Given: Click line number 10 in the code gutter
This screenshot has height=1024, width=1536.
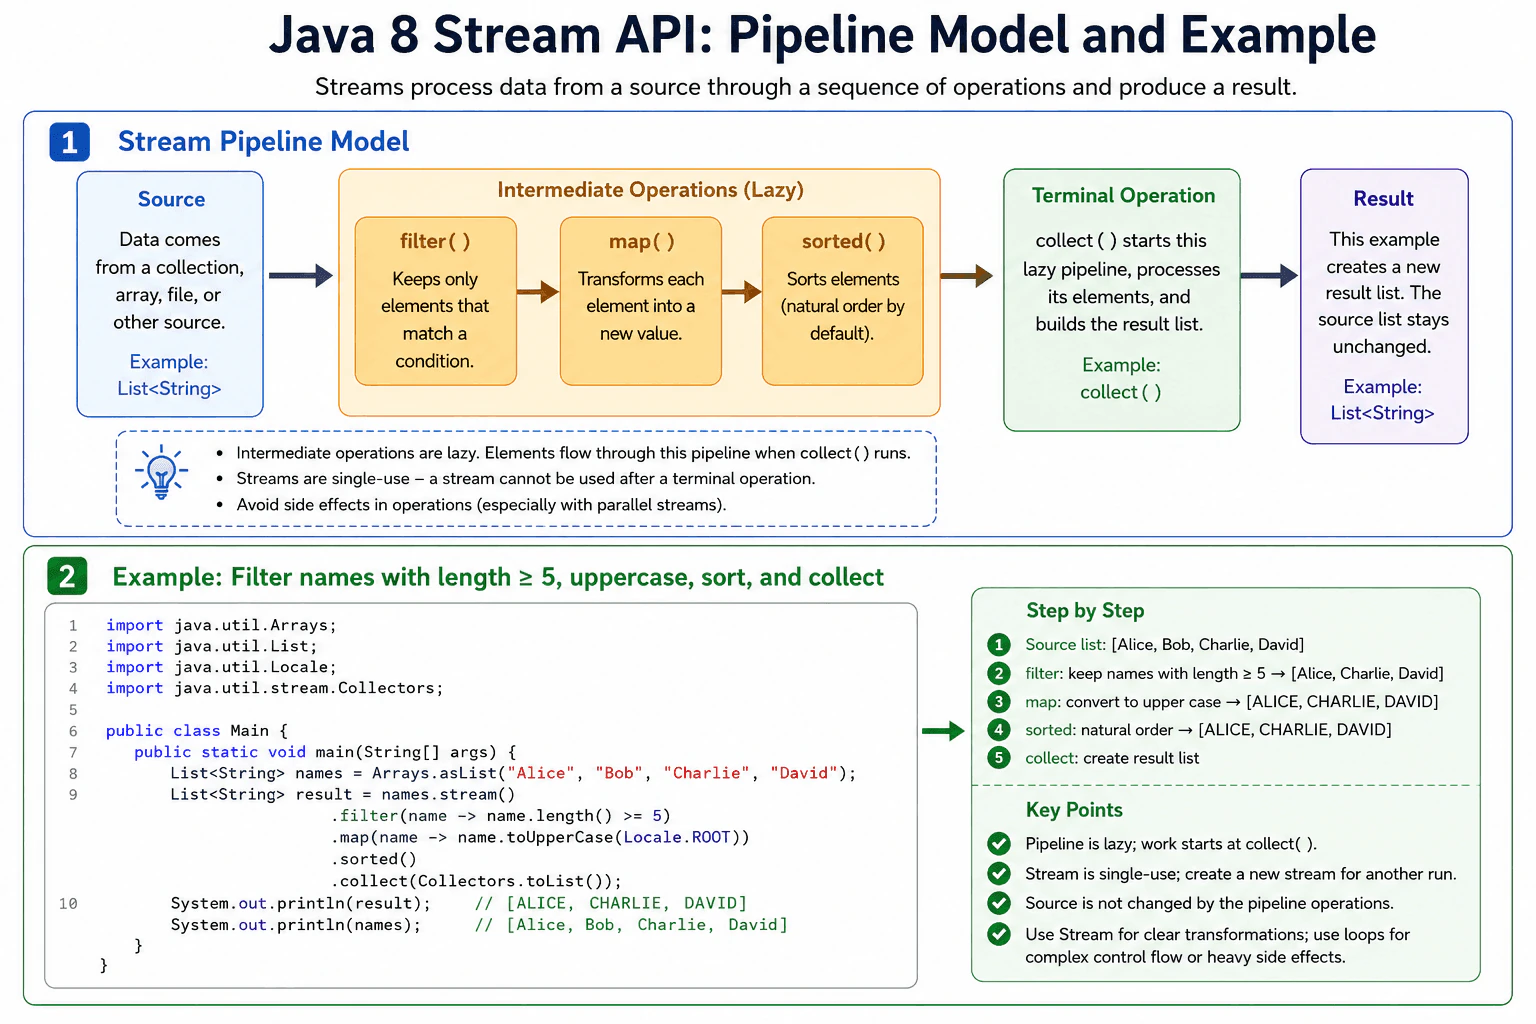Looking at the screenshot, I should pos(68,903).
